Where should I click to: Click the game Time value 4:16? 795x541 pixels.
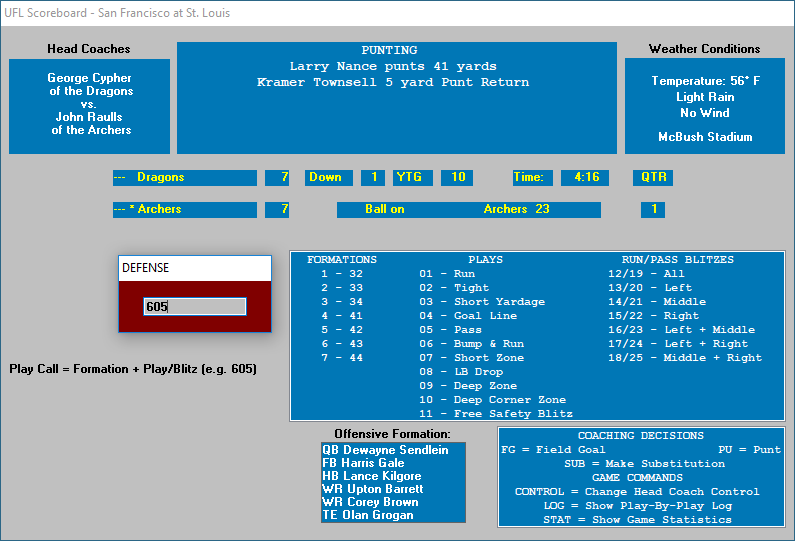pos(585,178)
